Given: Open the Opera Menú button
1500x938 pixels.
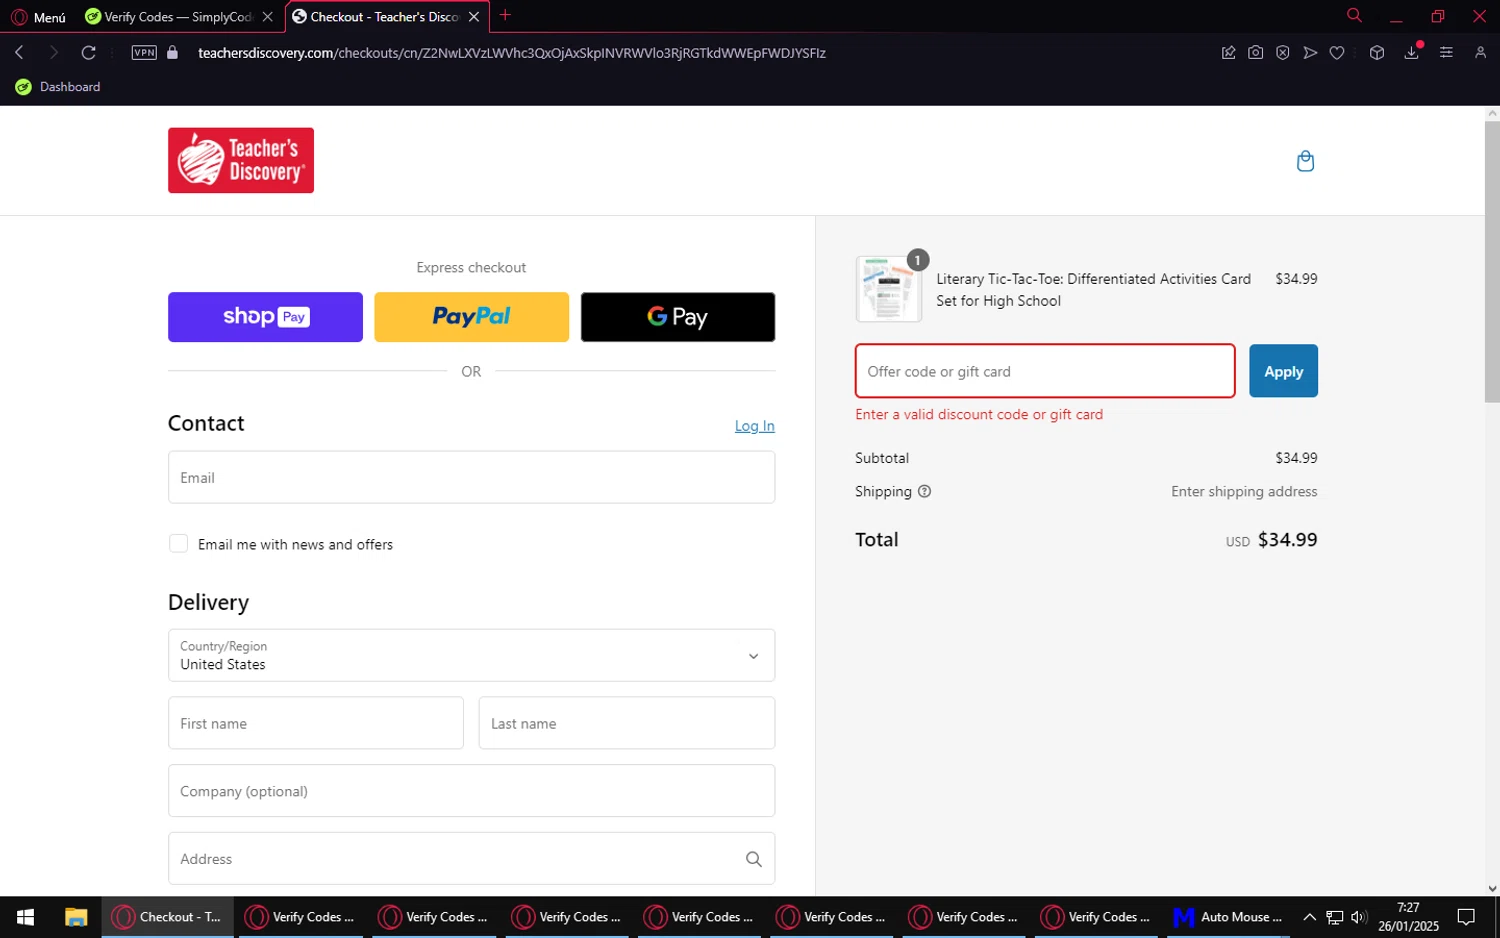Looking at the screenshot, I should pos(38,17).
